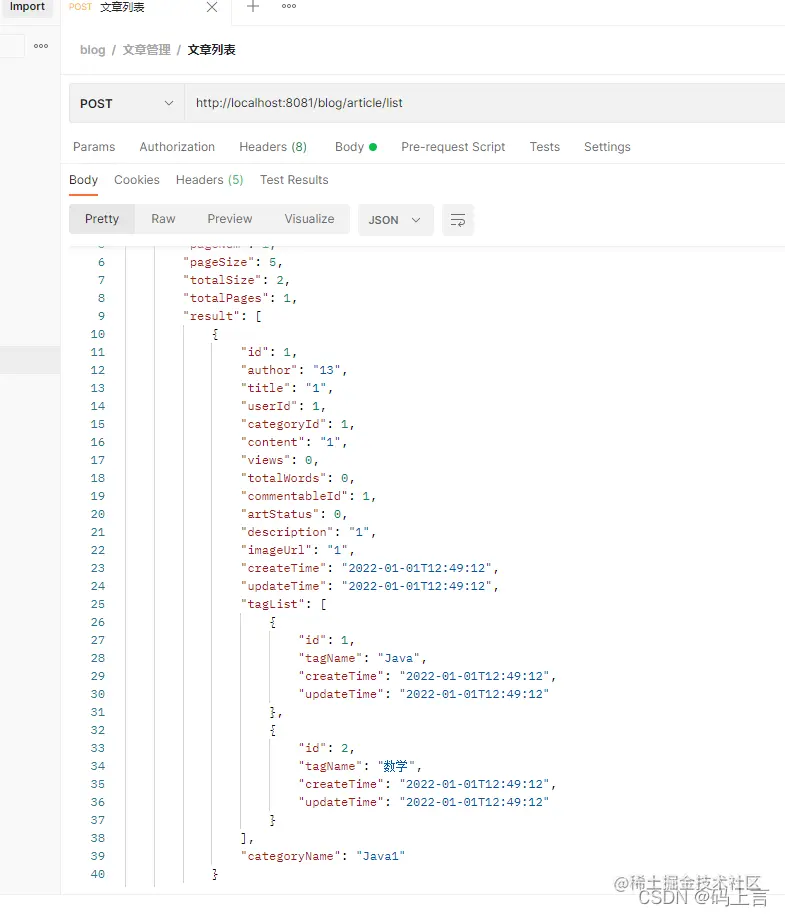Open the request Params tab
This screenshot has width=785, height=916.
(94, 147)
